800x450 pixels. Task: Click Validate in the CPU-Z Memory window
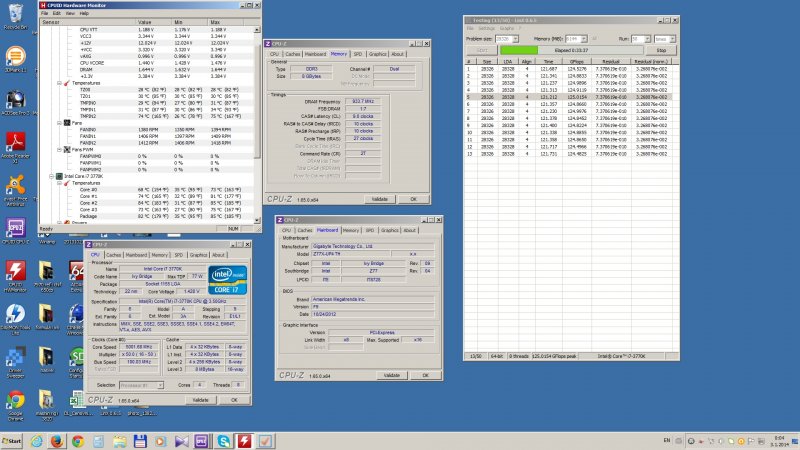coord(380,199)
